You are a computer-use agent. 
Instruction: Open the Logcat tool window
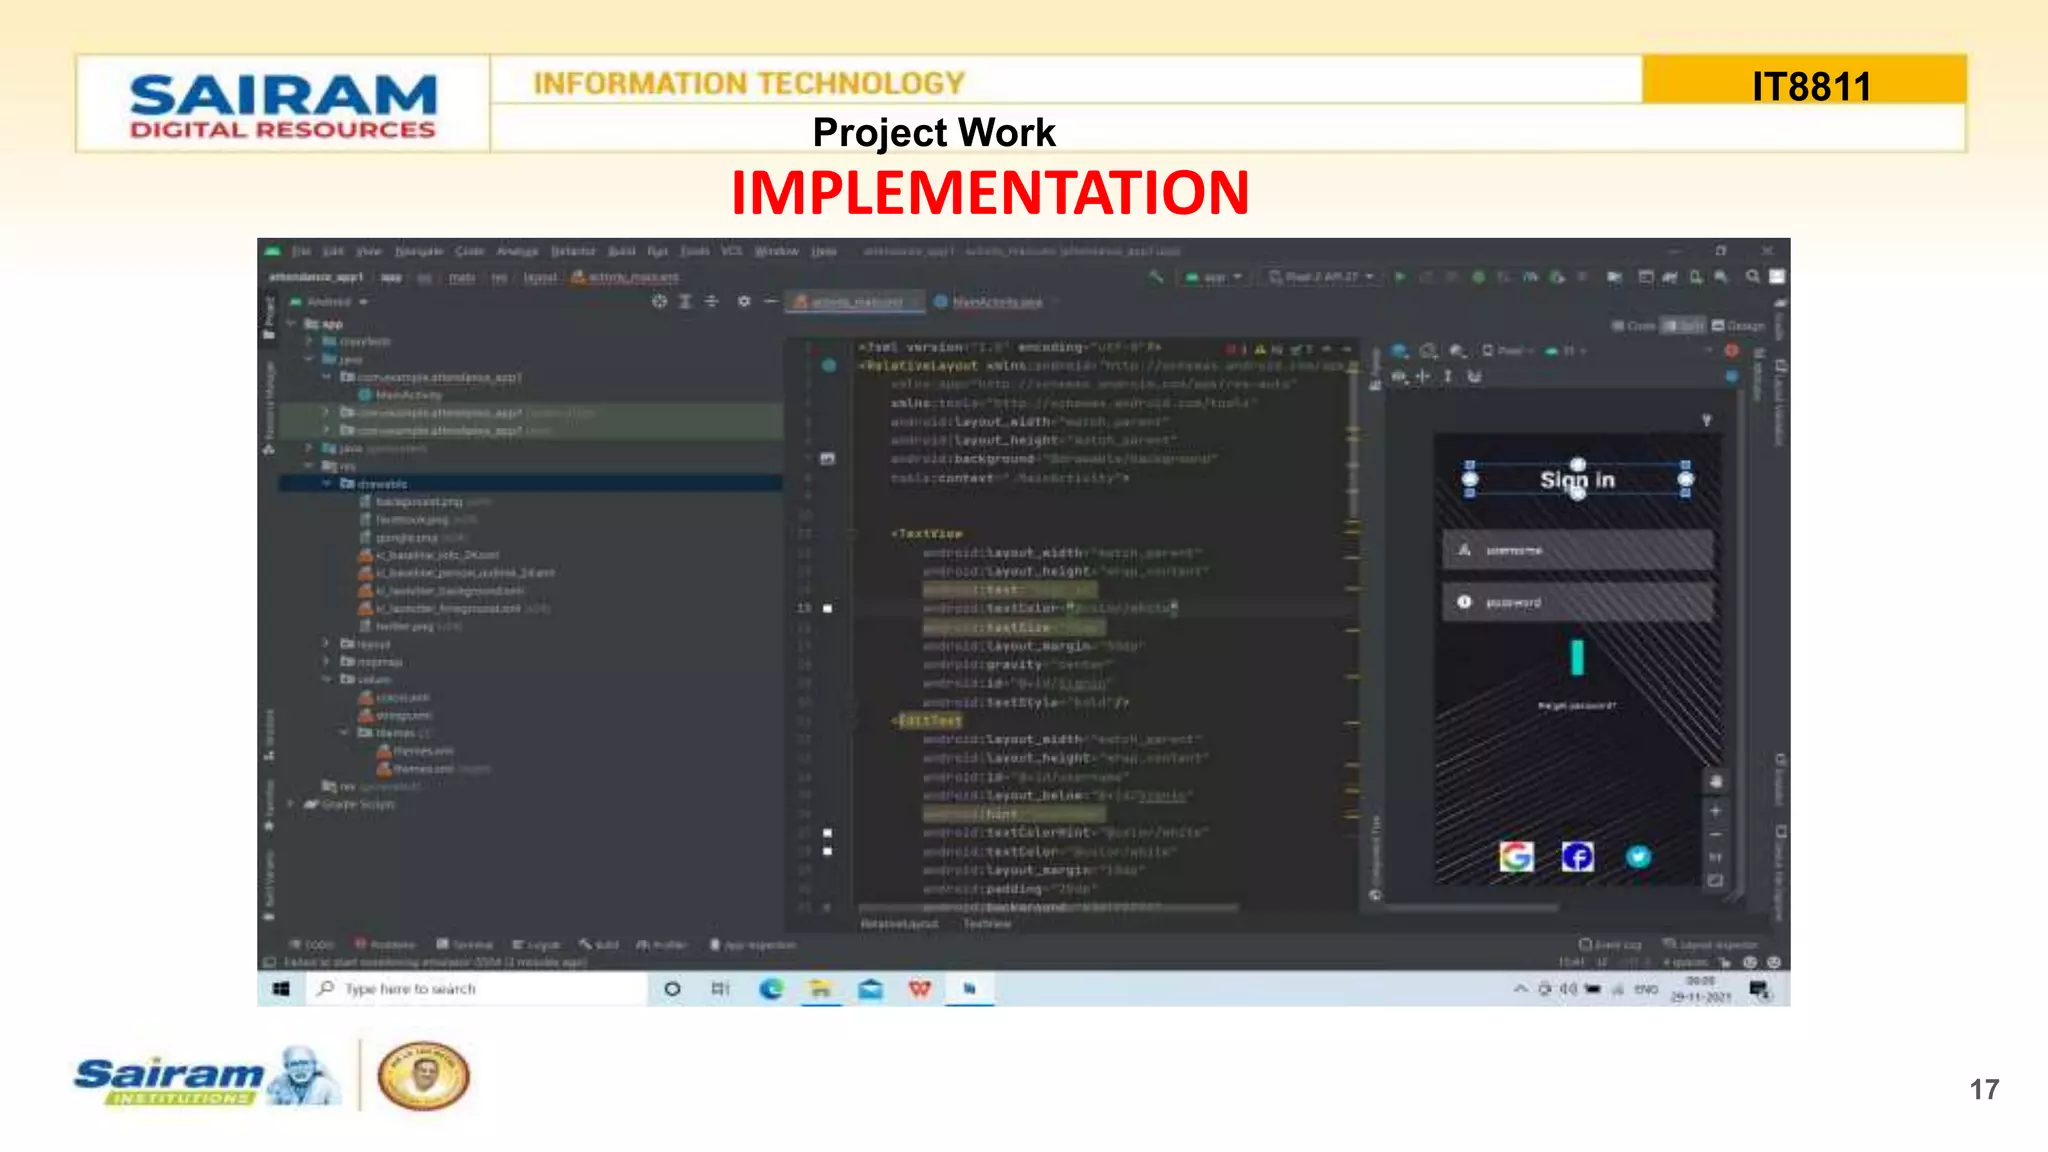[537, 945]
